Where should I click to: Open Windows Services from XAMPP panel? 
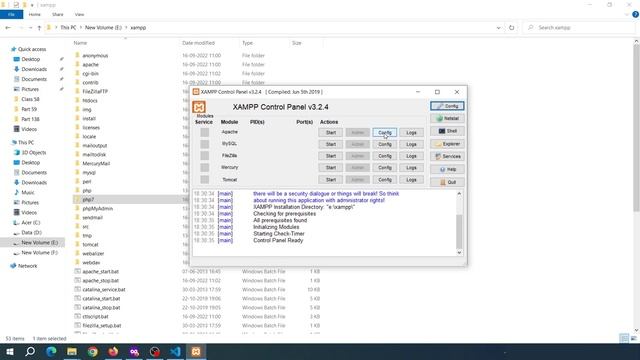point(447,156)
